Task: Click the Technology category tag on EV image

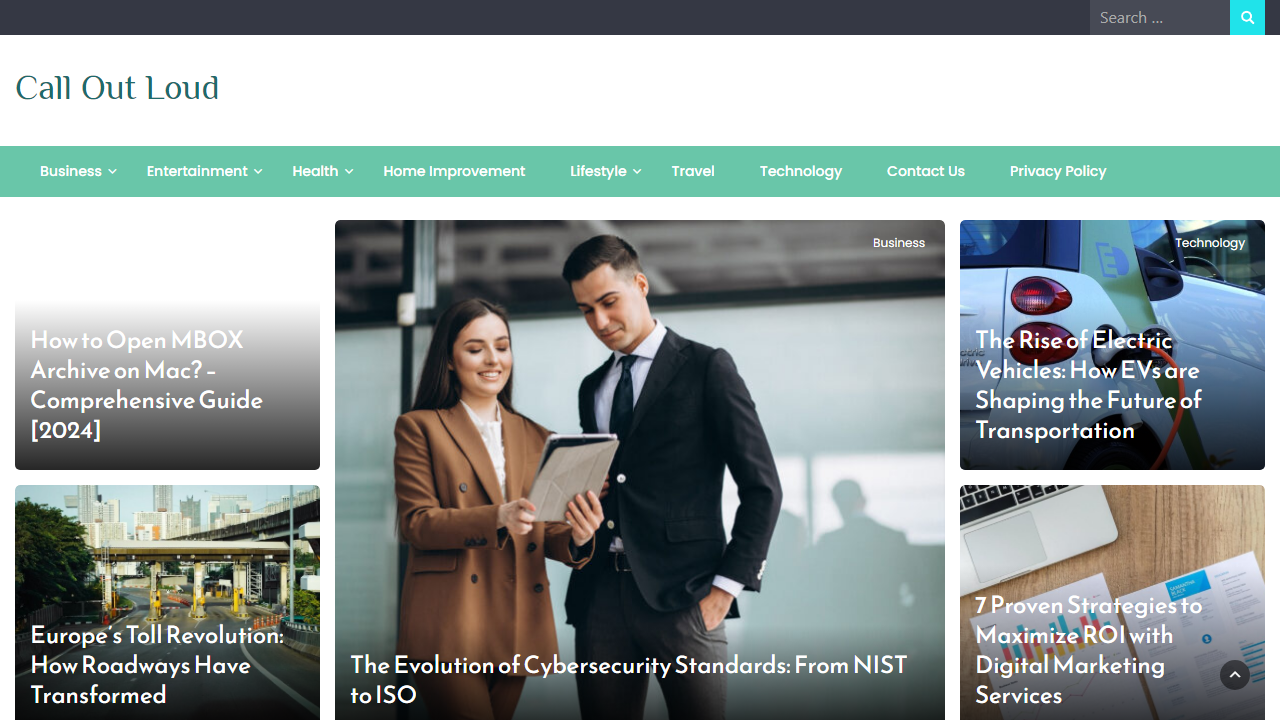Action: (x=1210, y=243)
